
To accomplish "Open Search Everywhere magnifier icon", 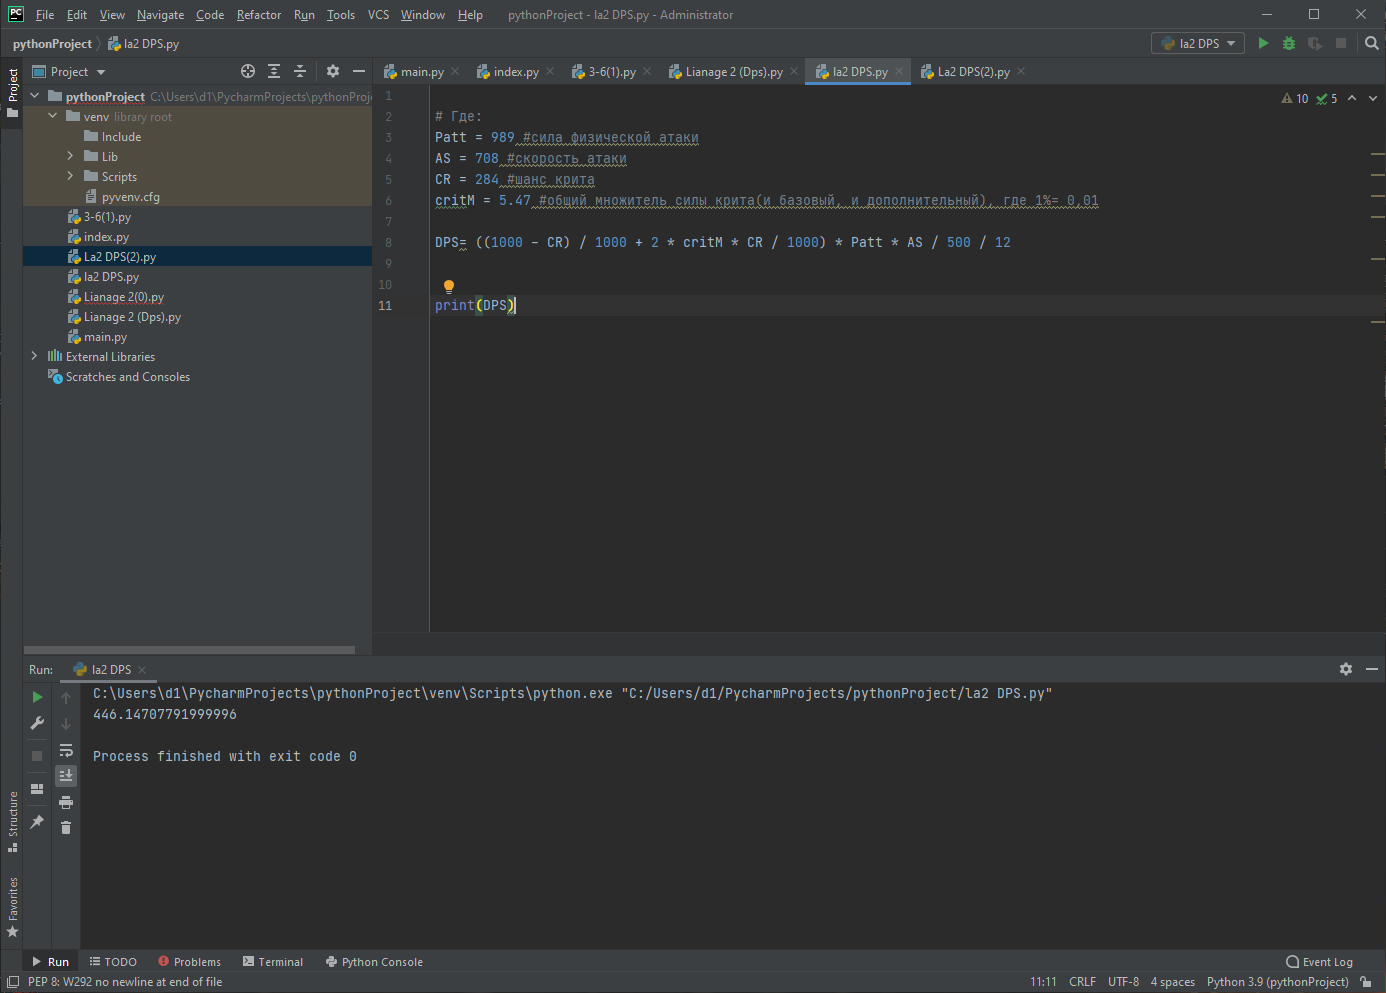I will tap(1372, 43).
